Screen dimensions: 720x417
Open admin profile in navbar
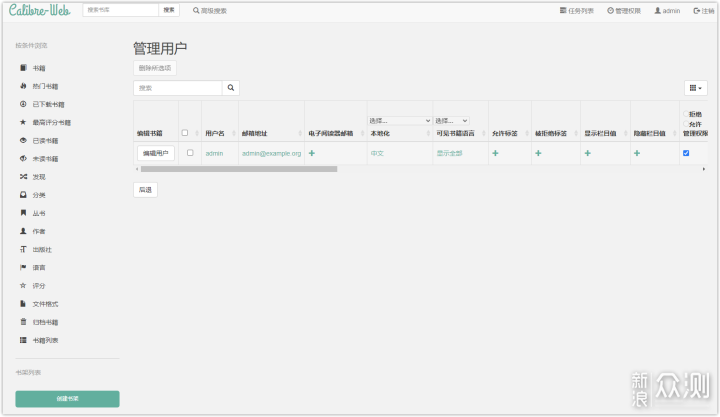tap(667, 11)
